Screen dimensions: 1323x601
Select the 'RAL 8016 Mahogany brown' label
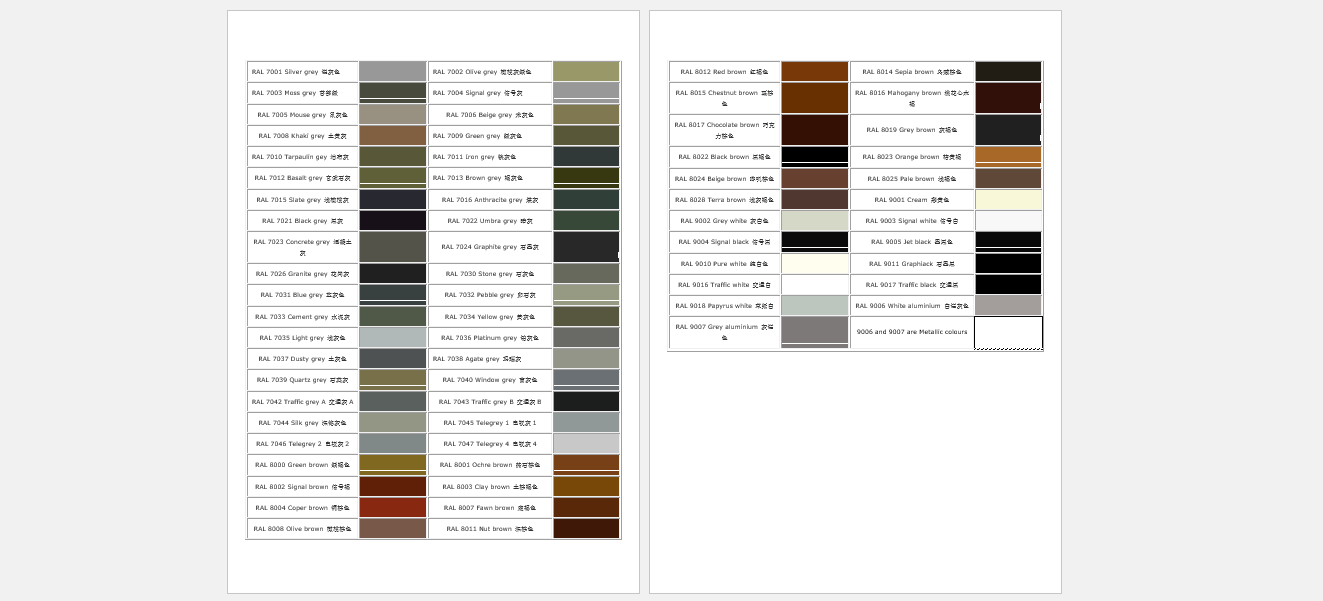click(x=911, y=98)
